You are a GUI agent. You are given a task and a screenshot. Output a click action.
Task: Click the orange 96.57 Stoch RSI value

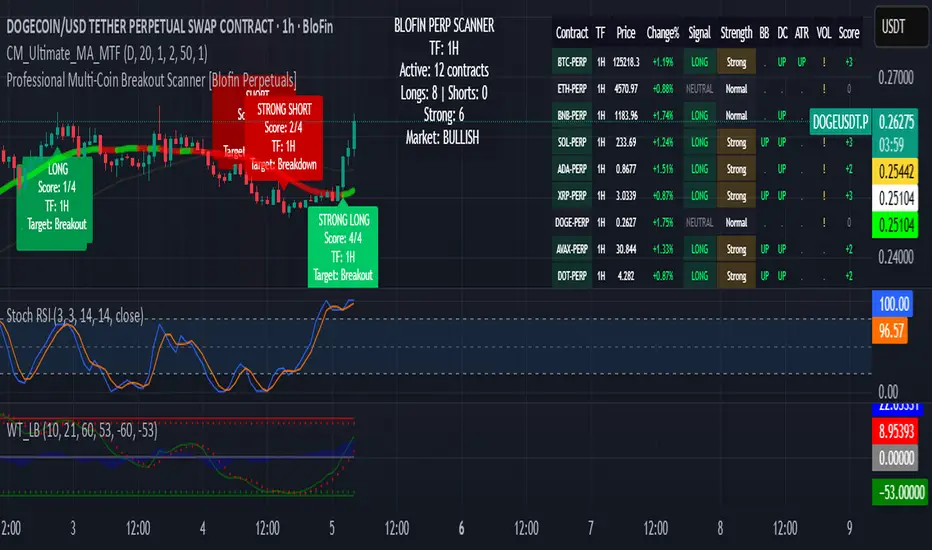pyautogui.click(x=890, y=331)
